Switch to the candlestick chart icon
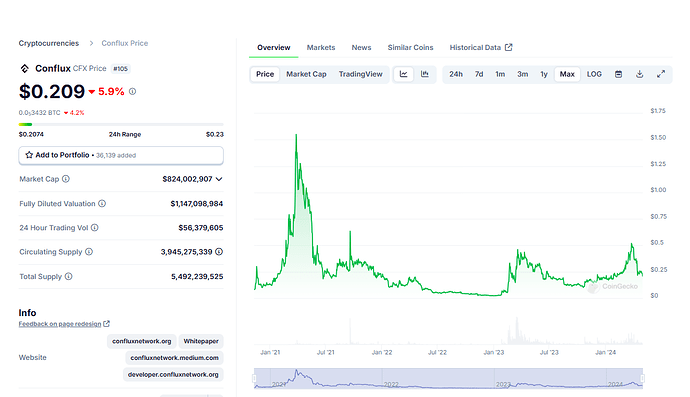 [425, 74]
